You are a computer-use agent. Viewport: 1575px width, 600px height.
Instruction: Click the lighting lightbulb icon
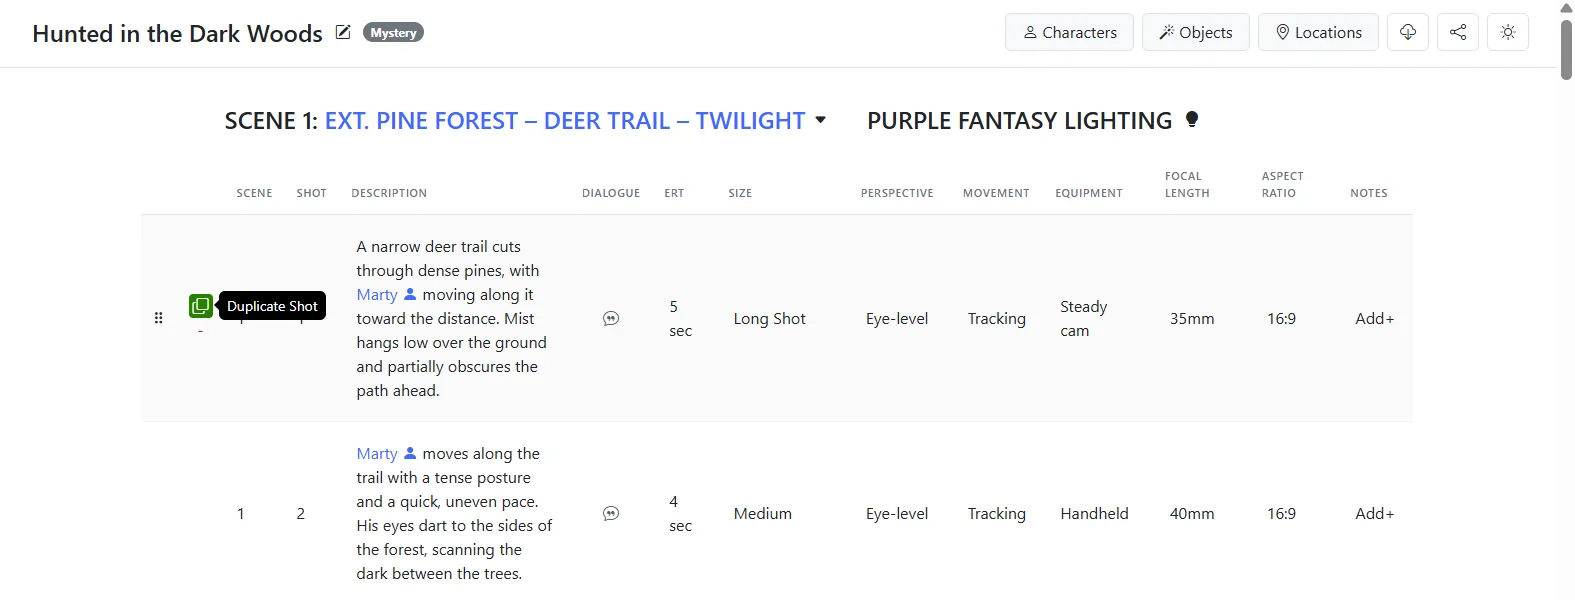point(1191,119)
